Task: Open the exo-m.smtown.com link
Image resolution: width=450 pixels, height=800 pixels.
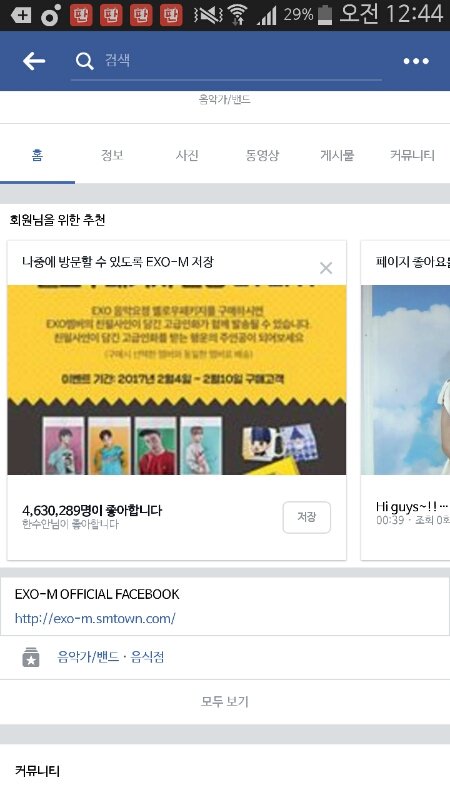Action: 95,618
